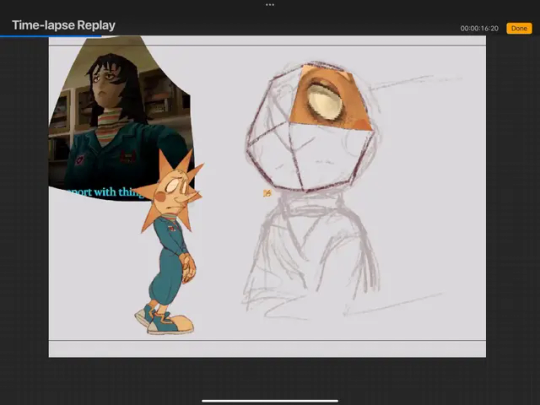This screenshot has width=540, height=405.
Task: Click the small orange marker on canvas
Action: pos(267,193)
